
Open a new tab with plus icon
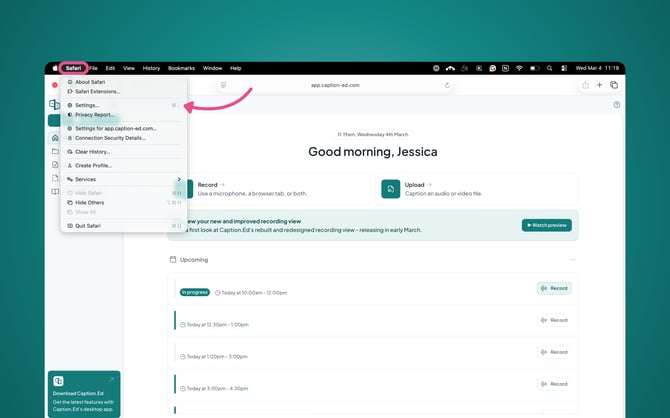[x=600, y=85]
